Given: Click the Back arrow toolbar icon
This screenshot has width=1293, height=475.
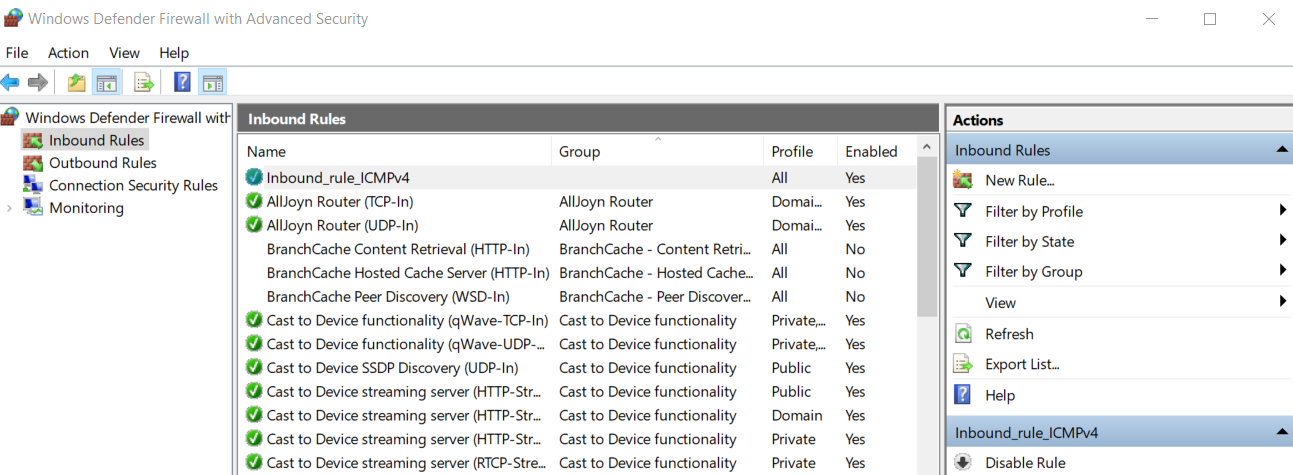Looking at the screenshot, I should [10, 82].
